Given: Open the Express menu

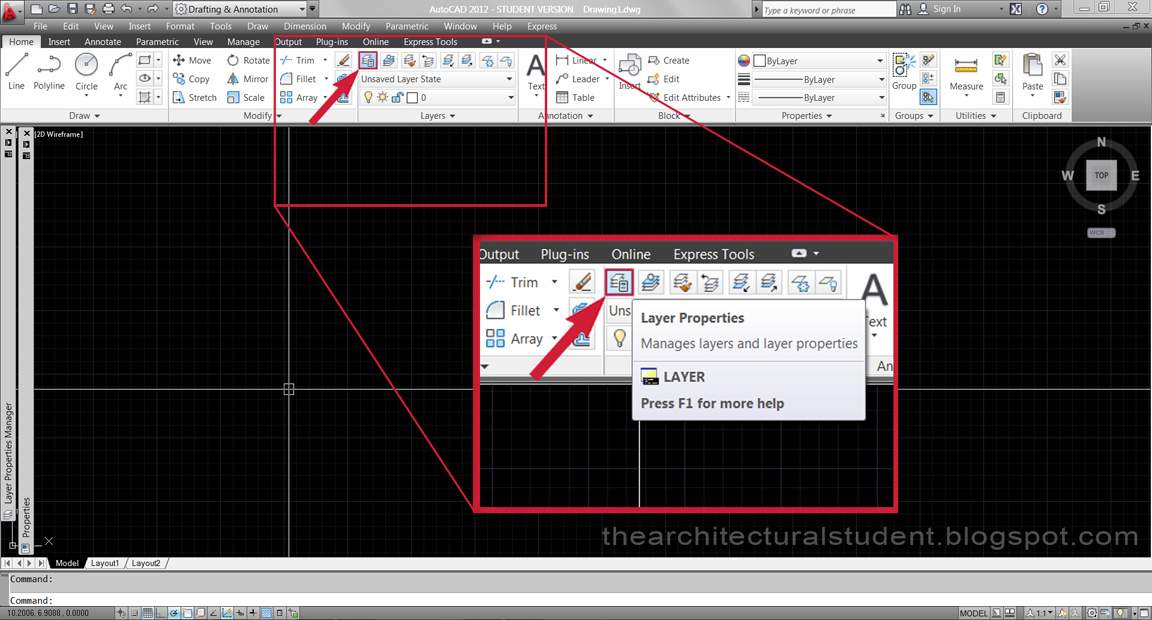Looking at the screenshot, I should [x=541, y=26].
